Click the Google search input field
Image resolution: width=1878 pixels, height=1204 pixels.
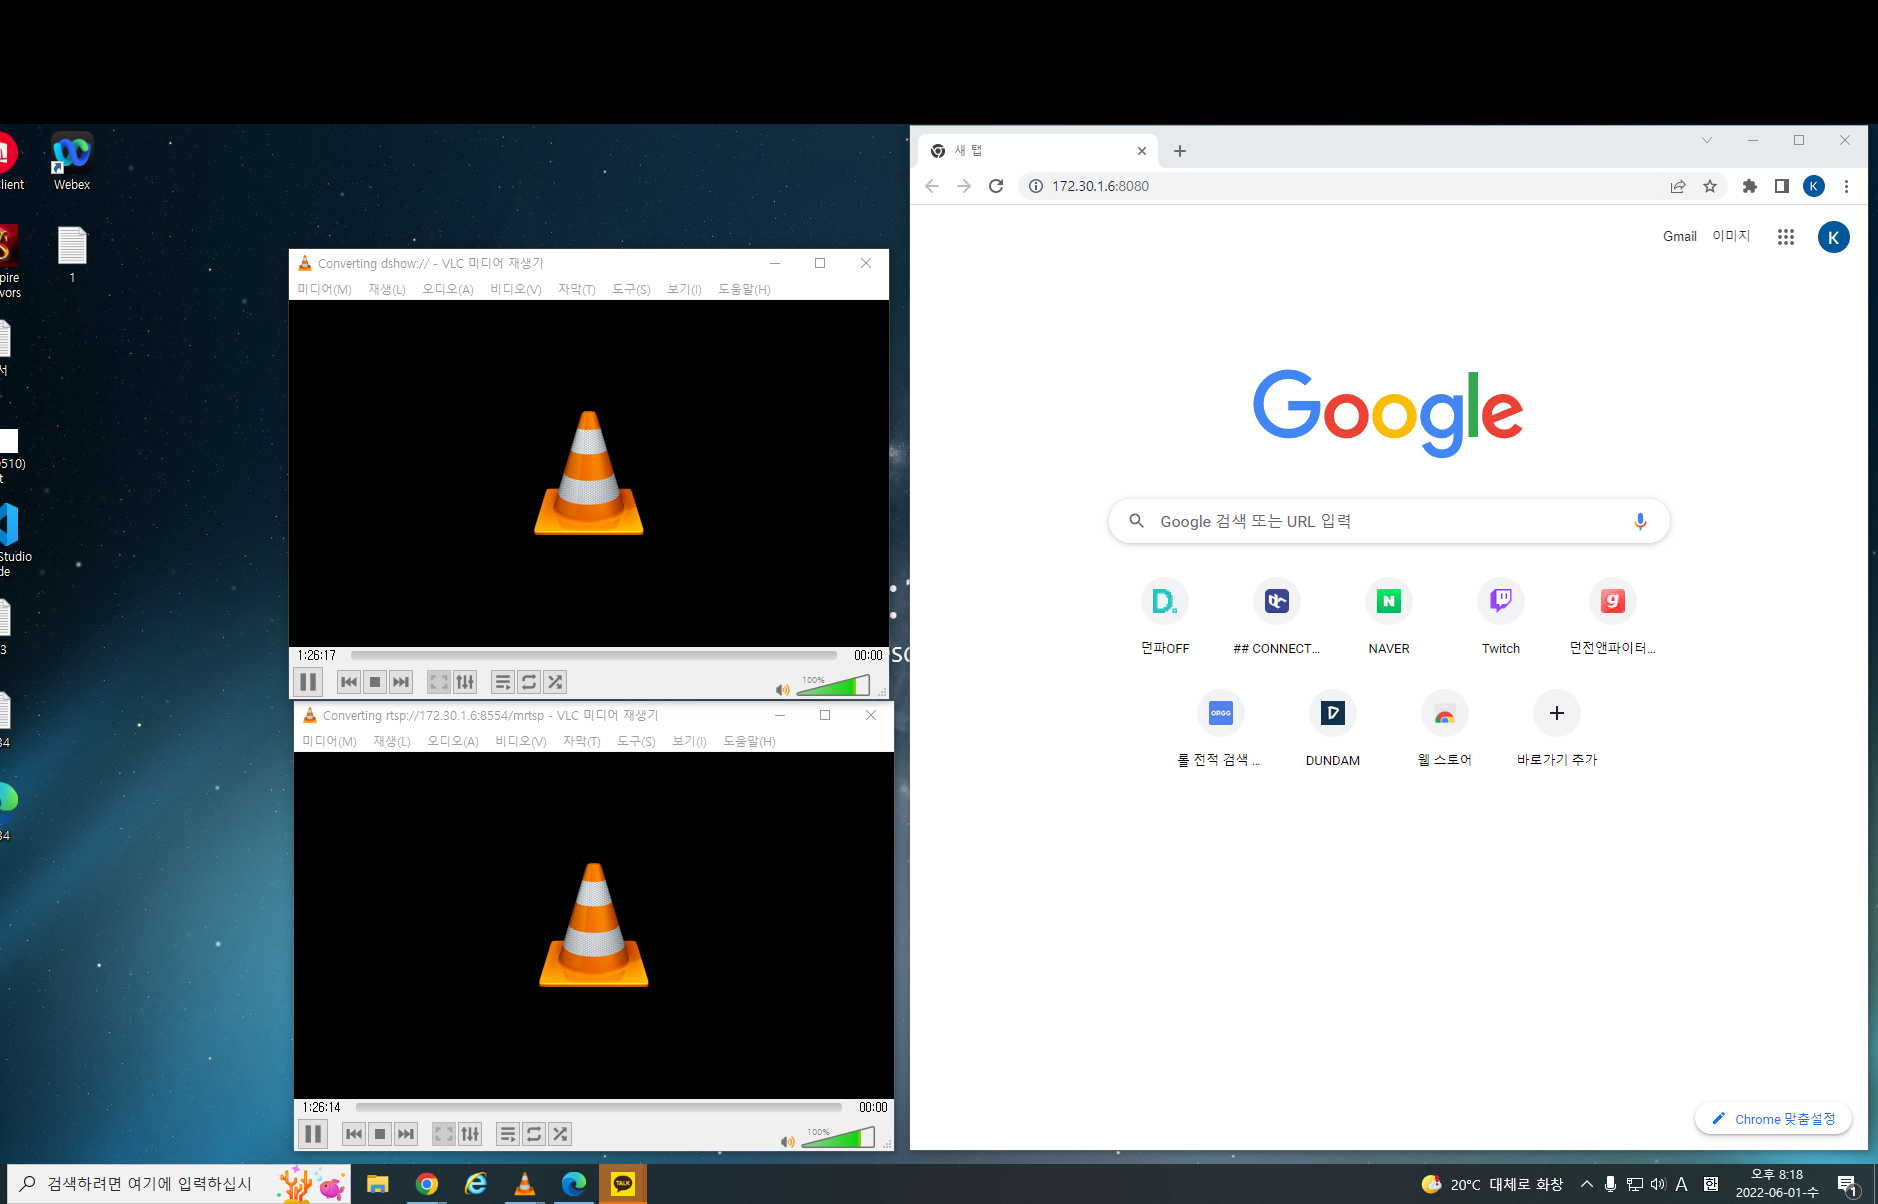pyautogui.click(x=1389, y=521)
